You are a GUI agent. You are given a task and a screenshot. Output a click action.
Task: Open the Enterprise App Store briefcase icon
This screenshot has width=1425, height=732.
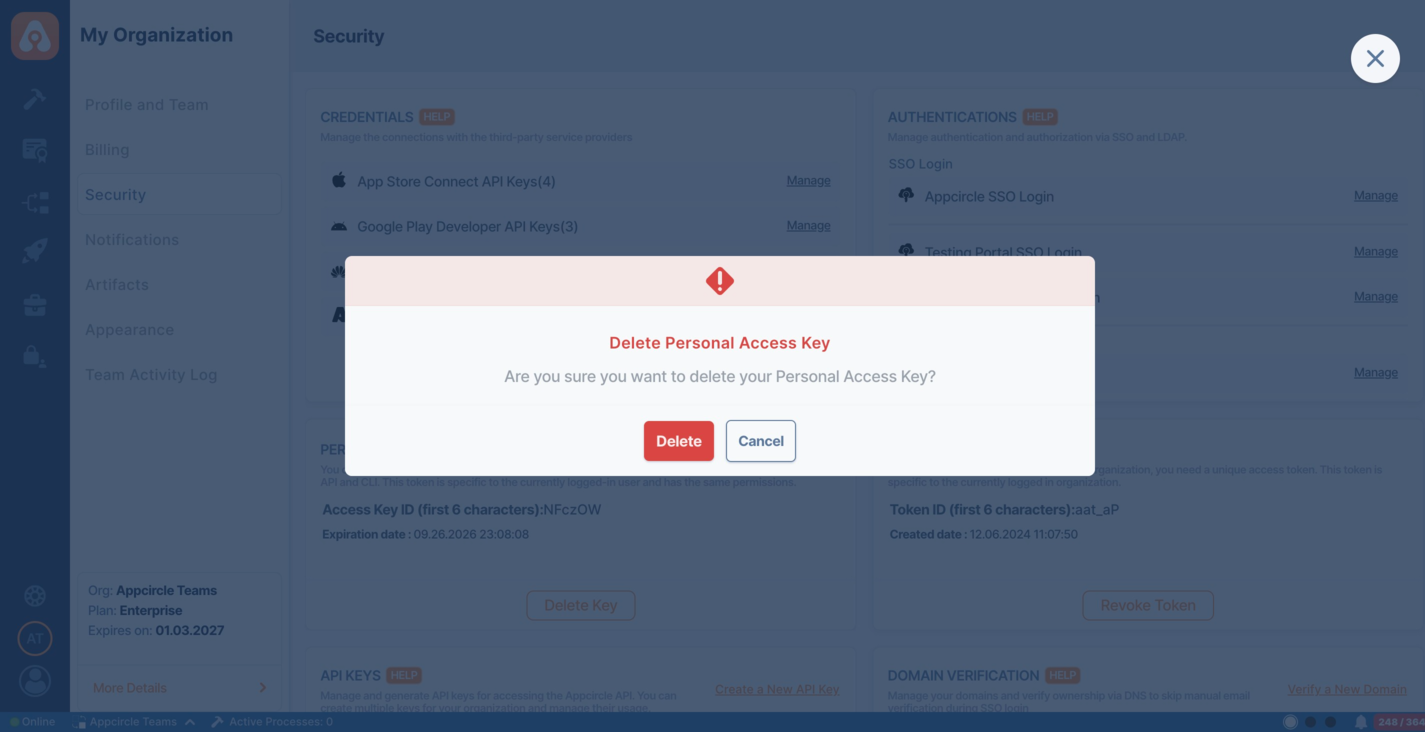coord(35,304)
